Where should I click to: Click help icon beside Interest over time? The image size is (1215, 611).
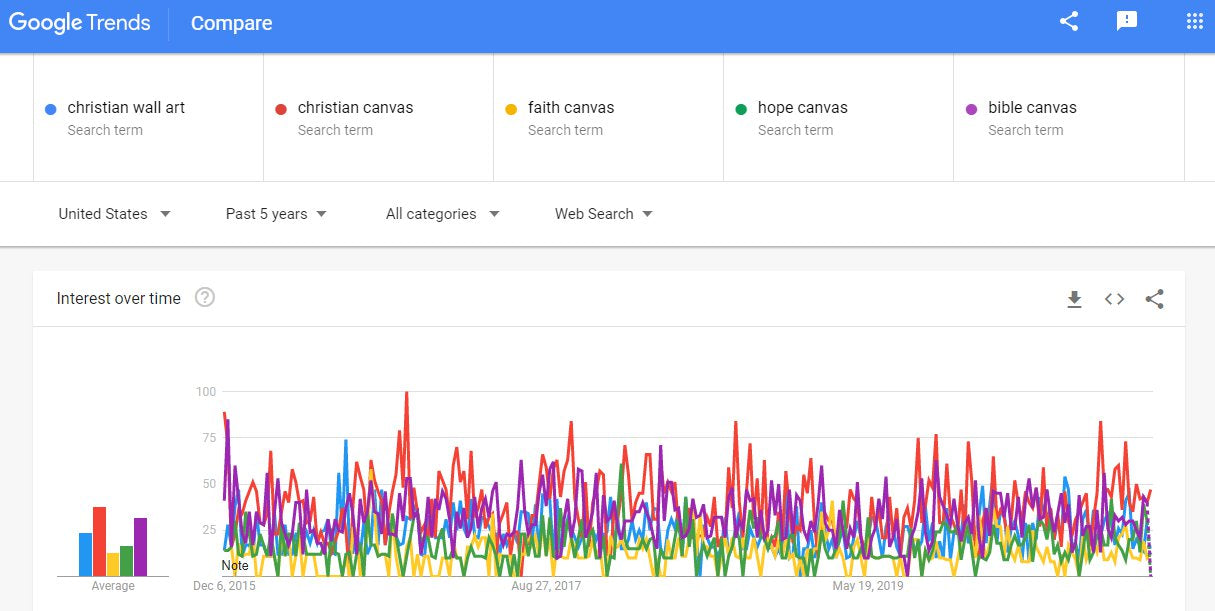pos(205,297)
